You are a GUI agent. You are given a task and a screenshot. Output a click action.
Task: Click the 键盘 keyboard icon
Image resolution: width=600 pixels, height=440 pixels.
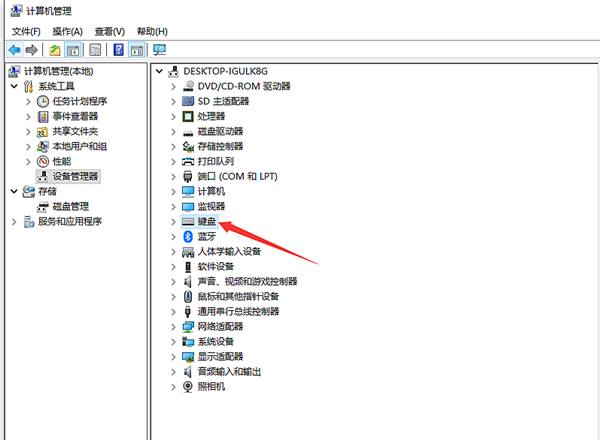[x=188, y=222]
